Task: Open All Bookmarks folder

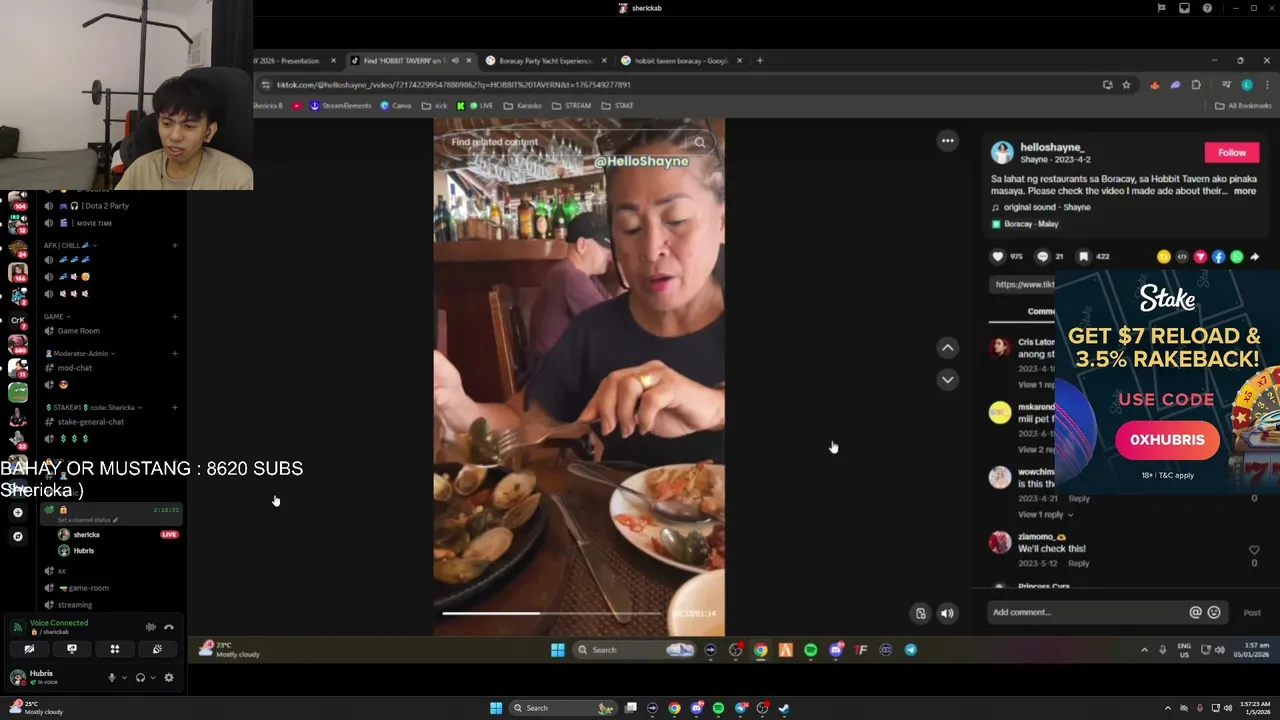Action: (x=1243, y=105)
